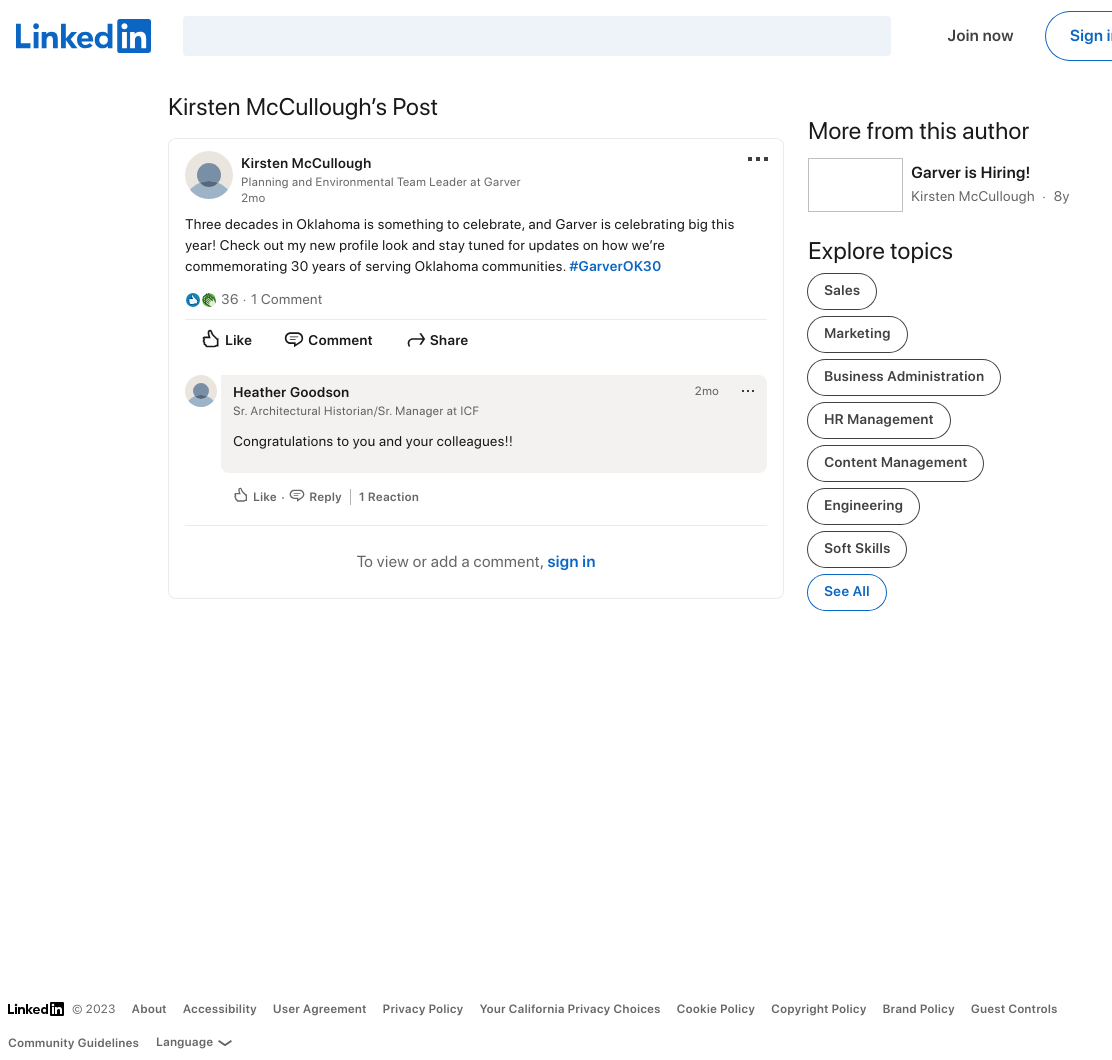Click the LinkedIn logo in header
Viewport: 1112px width, 1060px height.
coord(83,36)
